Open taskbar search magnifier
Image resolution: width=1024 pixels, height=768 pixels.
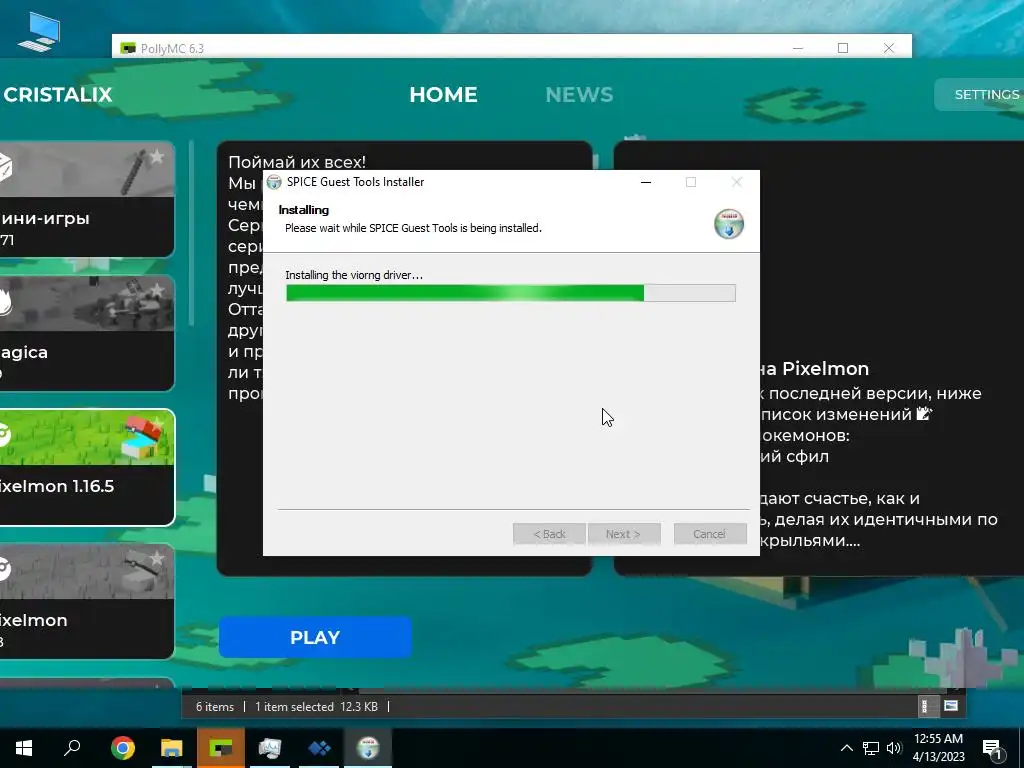click(72, 748)
